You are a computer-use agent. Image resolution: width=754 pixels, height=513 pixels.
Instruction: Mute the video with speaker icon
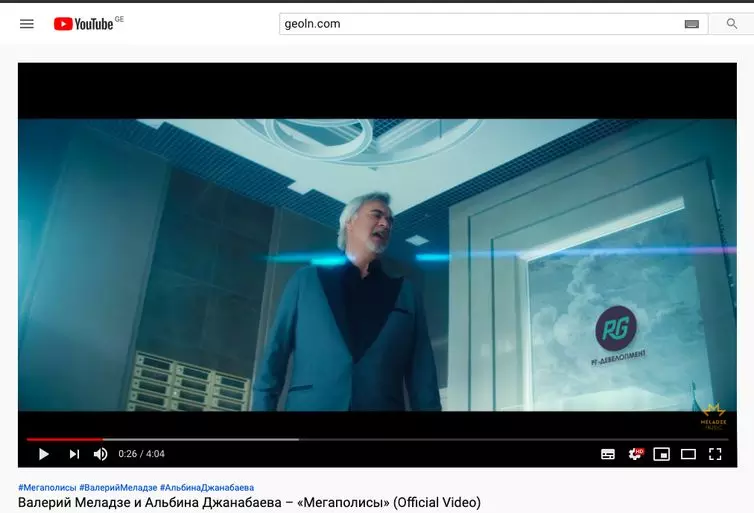pyautogui.click(x=101, y=454)
